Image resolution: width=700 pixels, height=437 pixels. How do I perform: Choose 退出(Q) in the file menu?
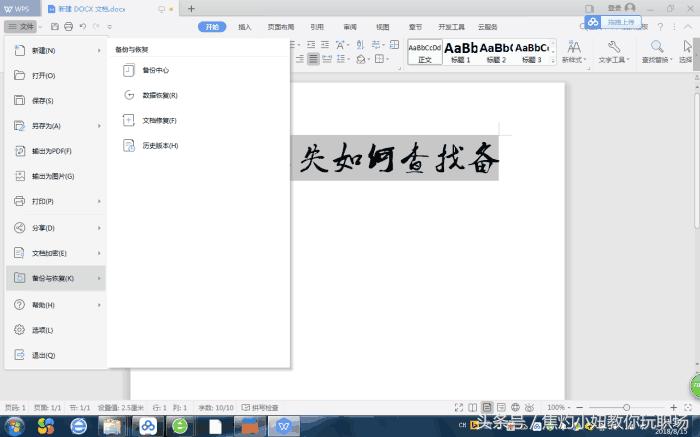click(x=56, y=355)
